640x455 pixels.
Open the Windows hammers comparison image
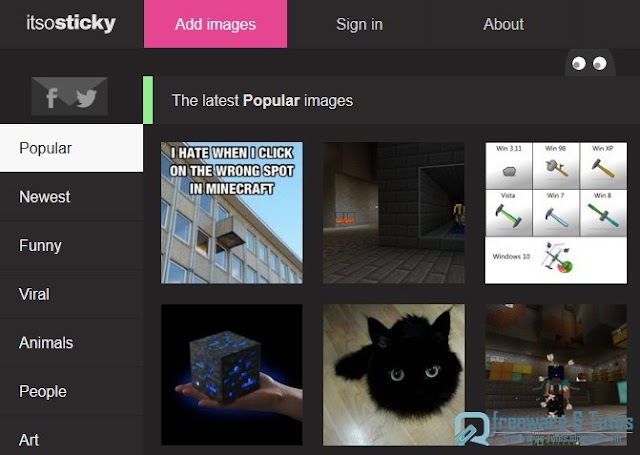click(556, 213)
